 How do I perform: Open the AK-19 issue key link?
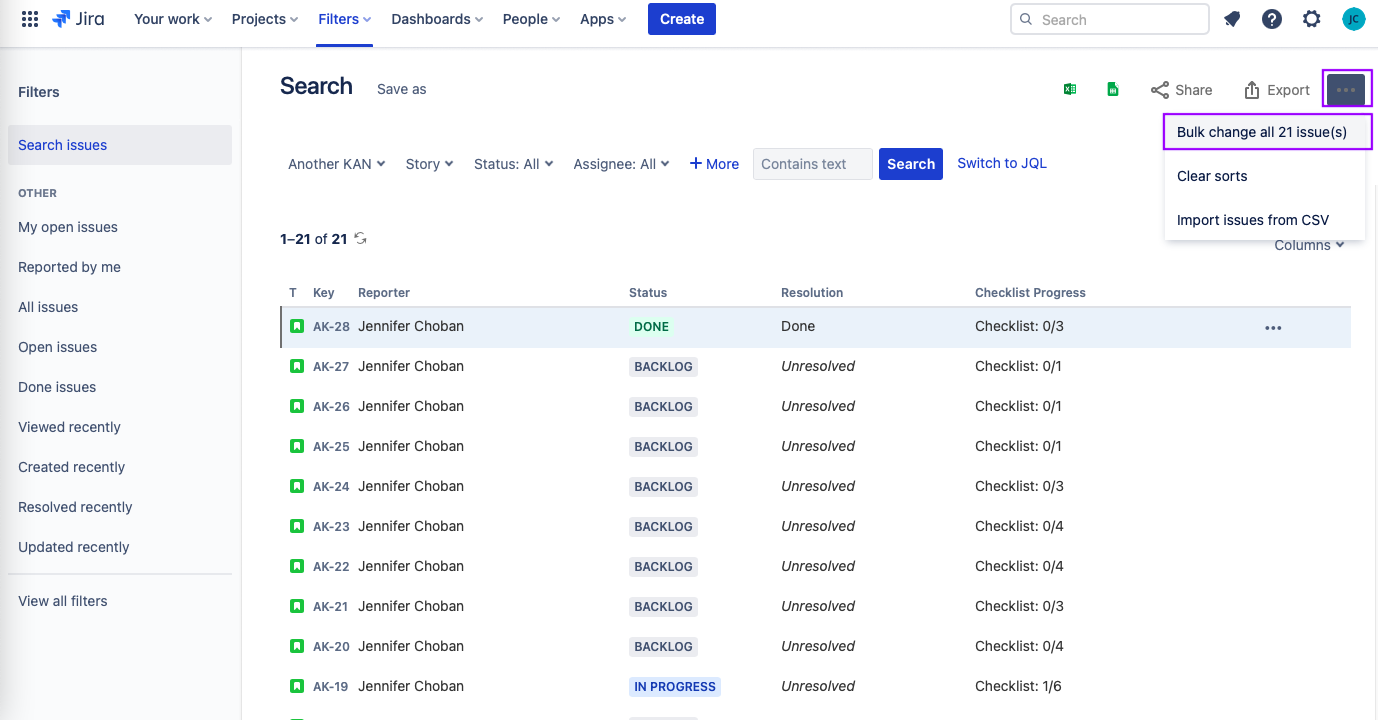[x=331, y=687]
